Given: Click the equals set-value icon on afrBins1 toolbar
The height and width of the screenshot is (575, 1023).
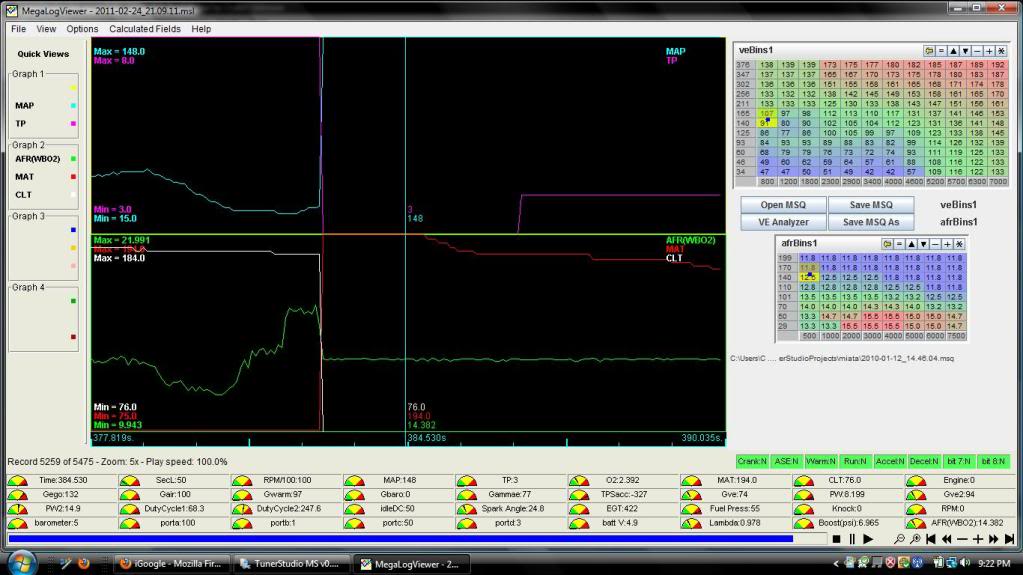Looking at the screenshot, I should (899, 244).
